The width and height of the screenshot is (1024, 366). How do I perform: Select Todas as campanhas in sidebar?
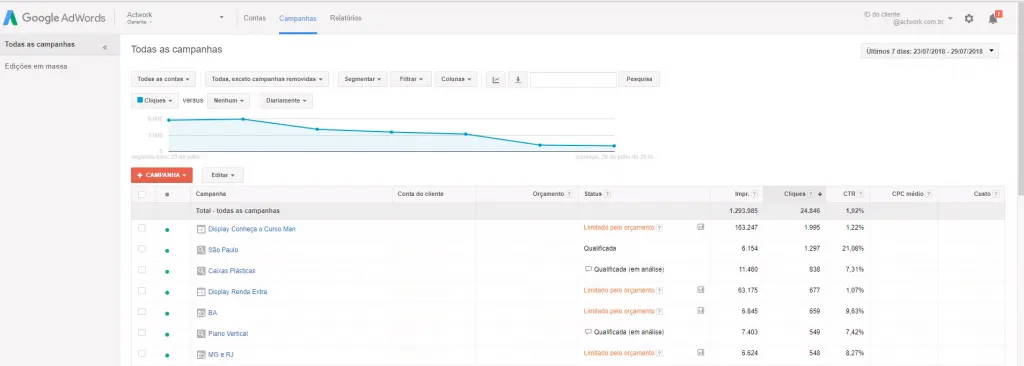coord(40,44)
